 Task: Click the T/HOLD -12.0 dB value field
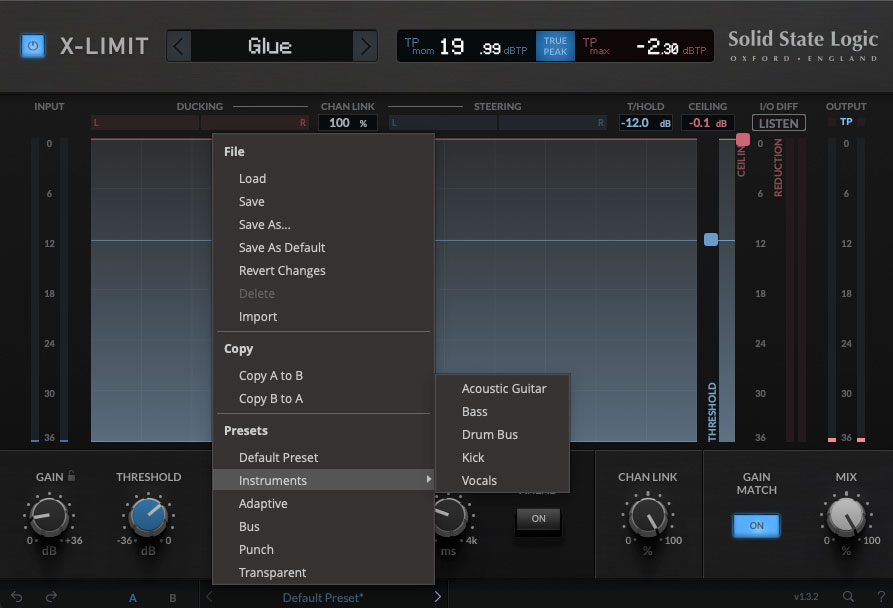point(646,123)
